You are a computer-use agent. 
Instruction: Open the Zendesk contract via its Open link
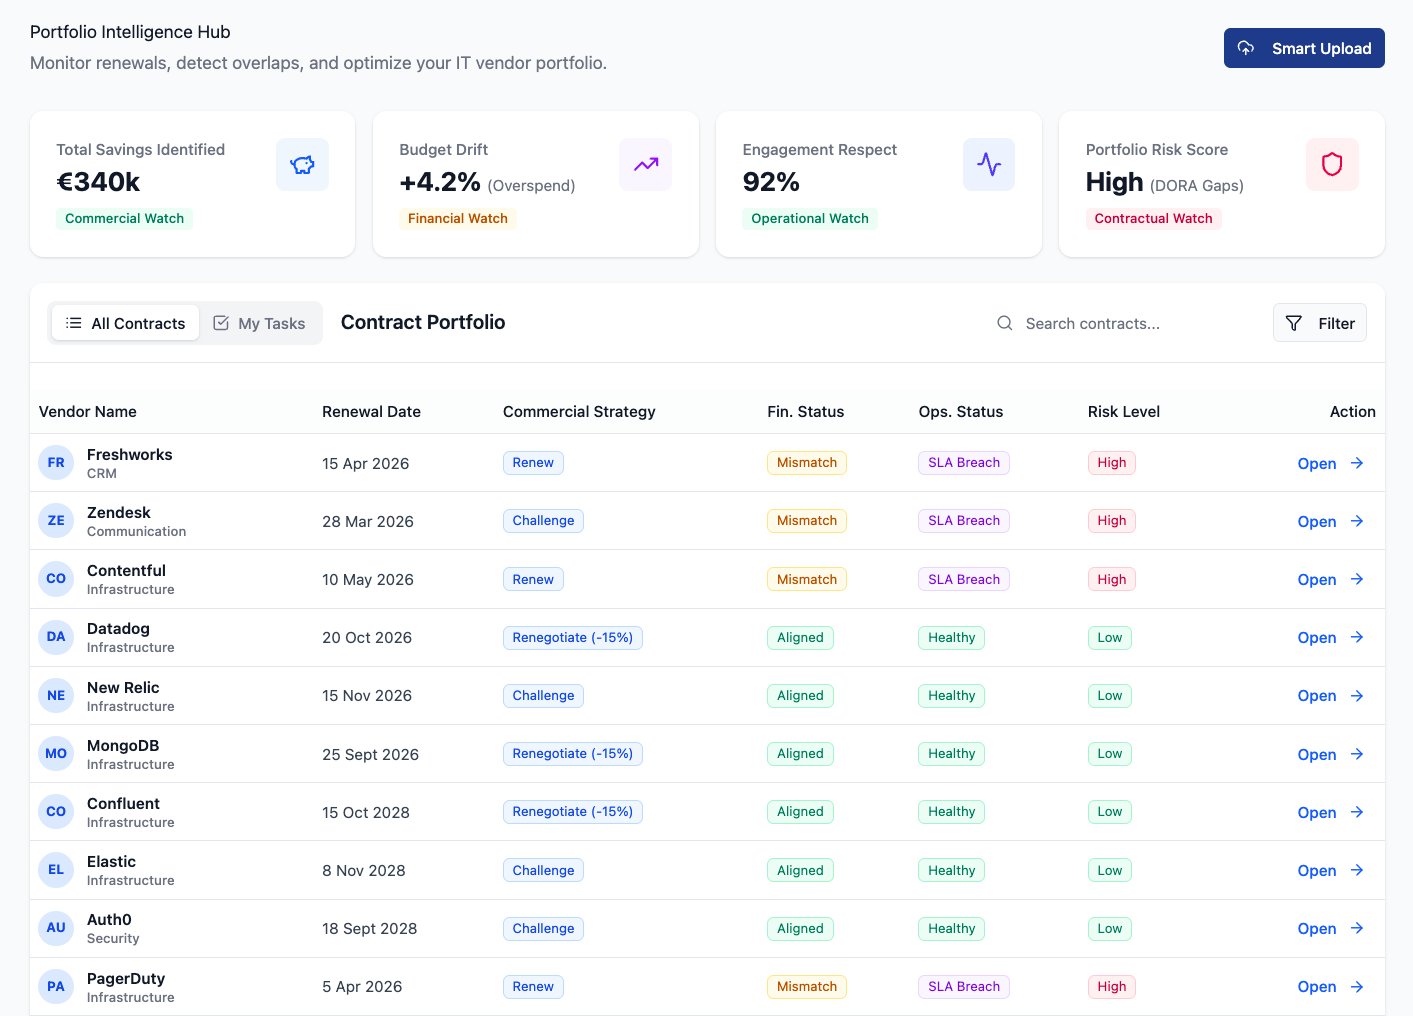tap(1316, 521)
